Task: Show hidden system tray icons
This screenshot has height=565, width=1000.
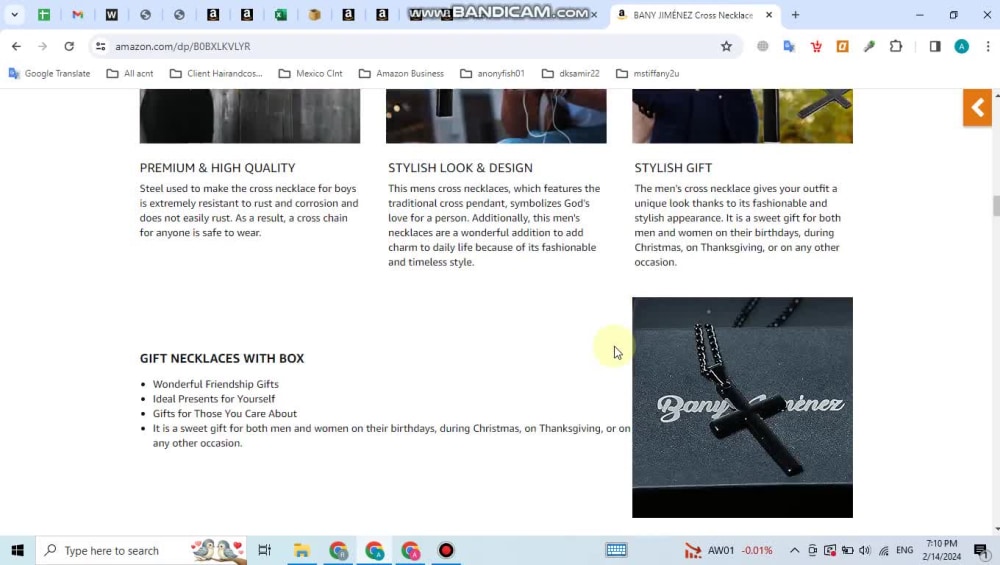Action: [x=794, y=550]
